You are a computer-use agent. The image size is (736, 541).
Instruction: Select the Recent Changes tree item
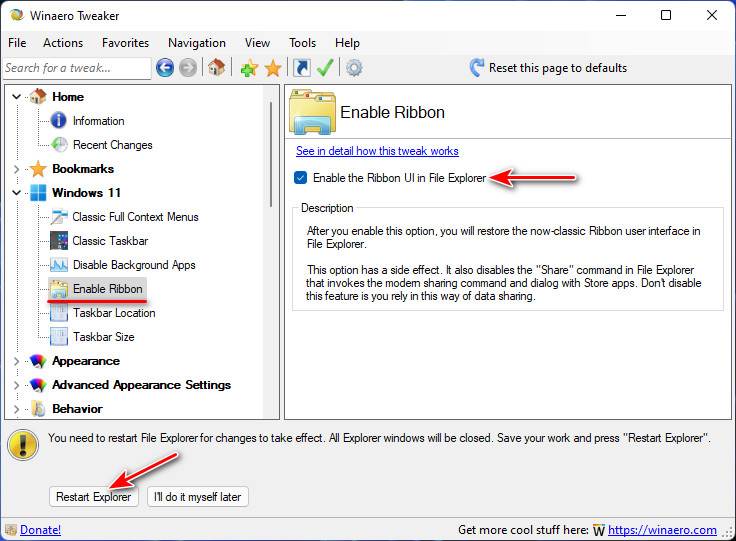click(113, 145)
